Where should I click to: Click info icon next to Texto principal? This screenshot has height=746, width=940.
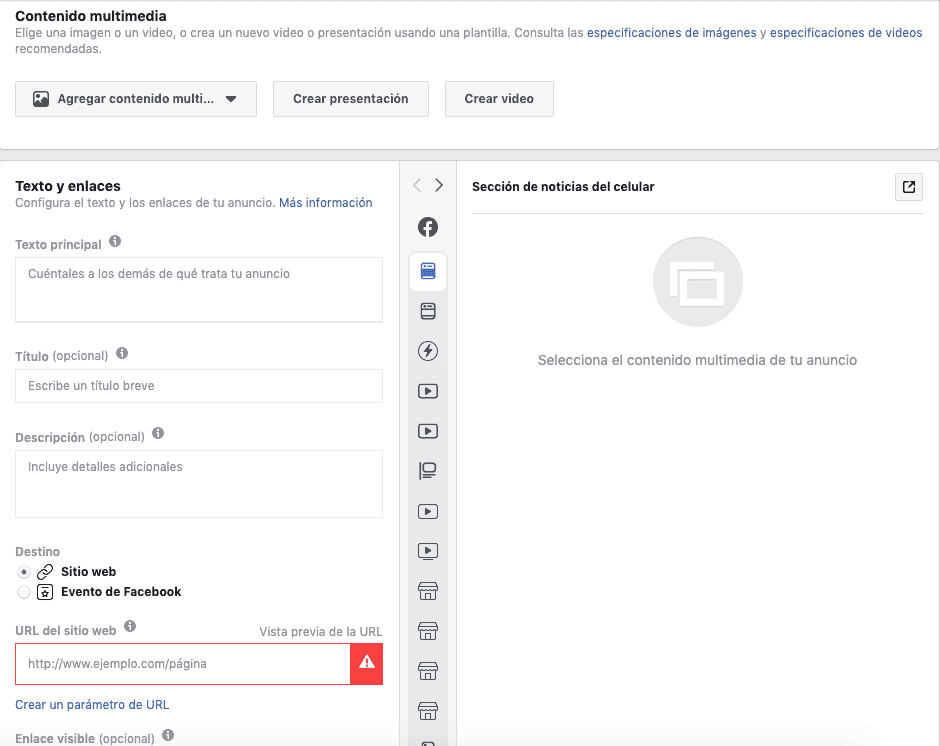(x=115, y=242)
